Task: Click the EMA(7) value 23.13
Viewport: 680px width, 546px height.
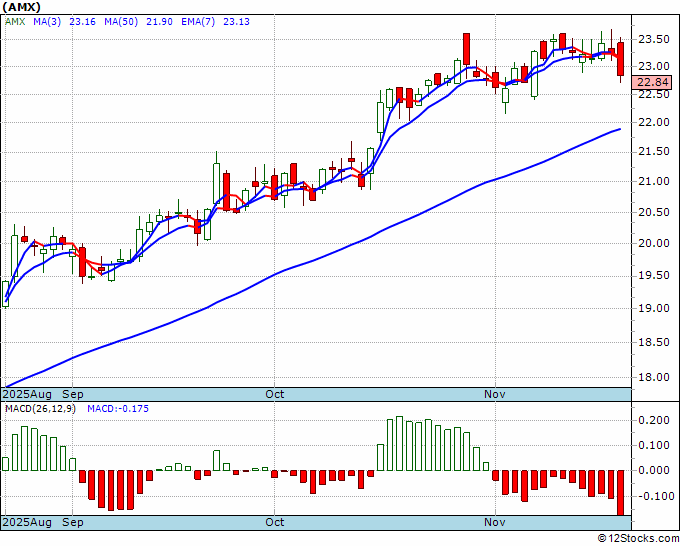Action: click(x=236, y=22)
